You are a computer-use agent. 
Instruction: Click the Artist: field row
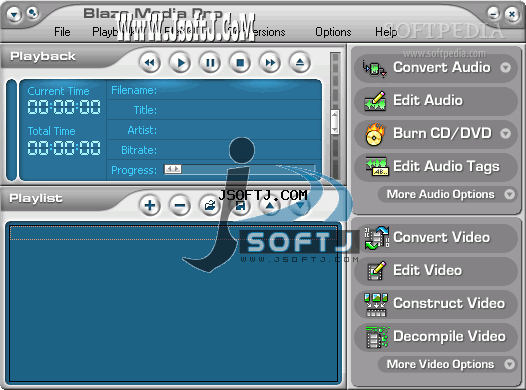214,130
